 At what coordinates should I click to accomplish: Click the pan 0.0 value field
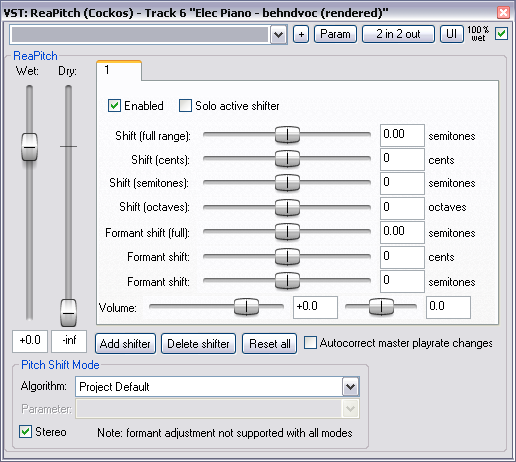coord(448,307)
